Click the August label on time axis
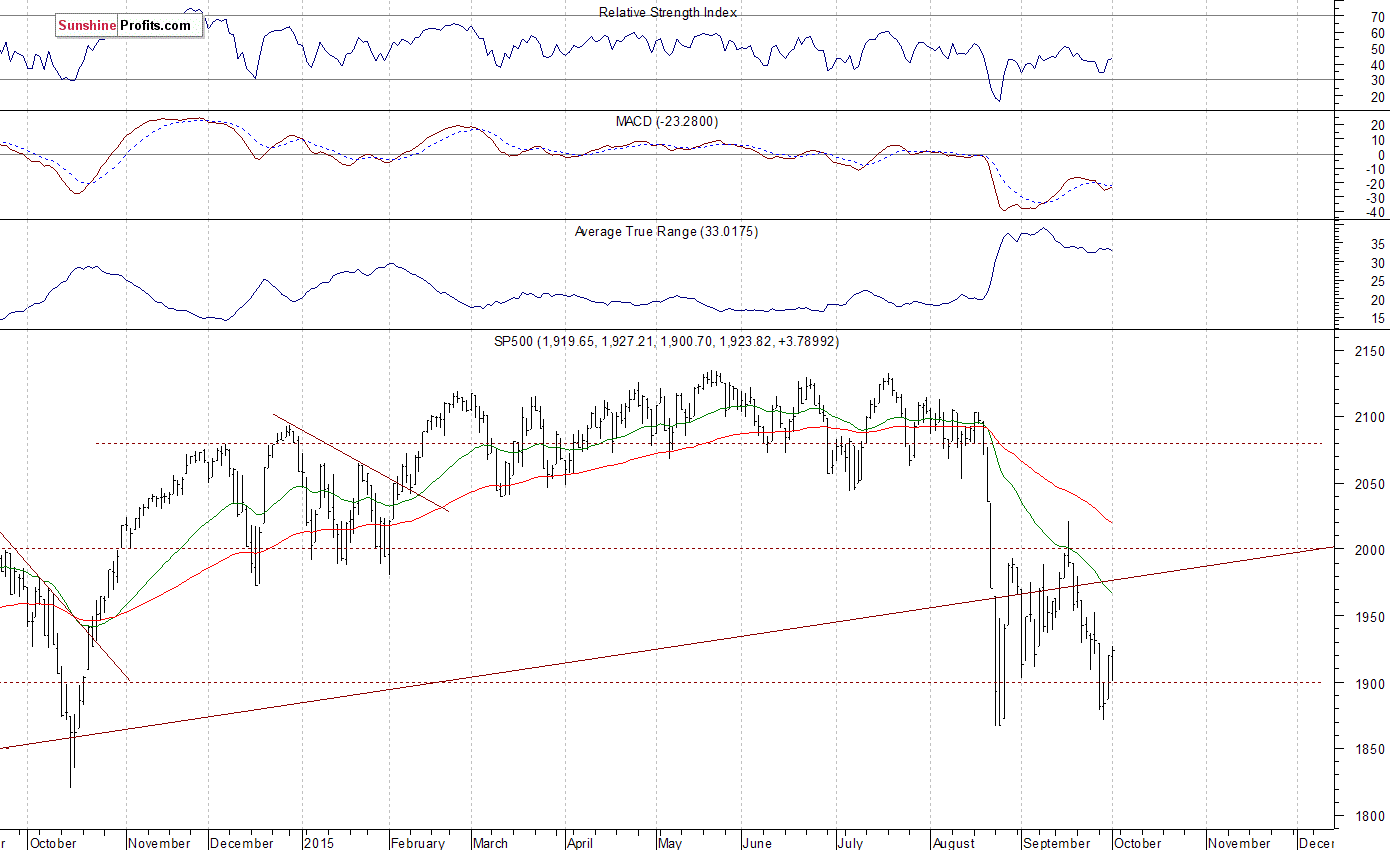 click(953, 843)
